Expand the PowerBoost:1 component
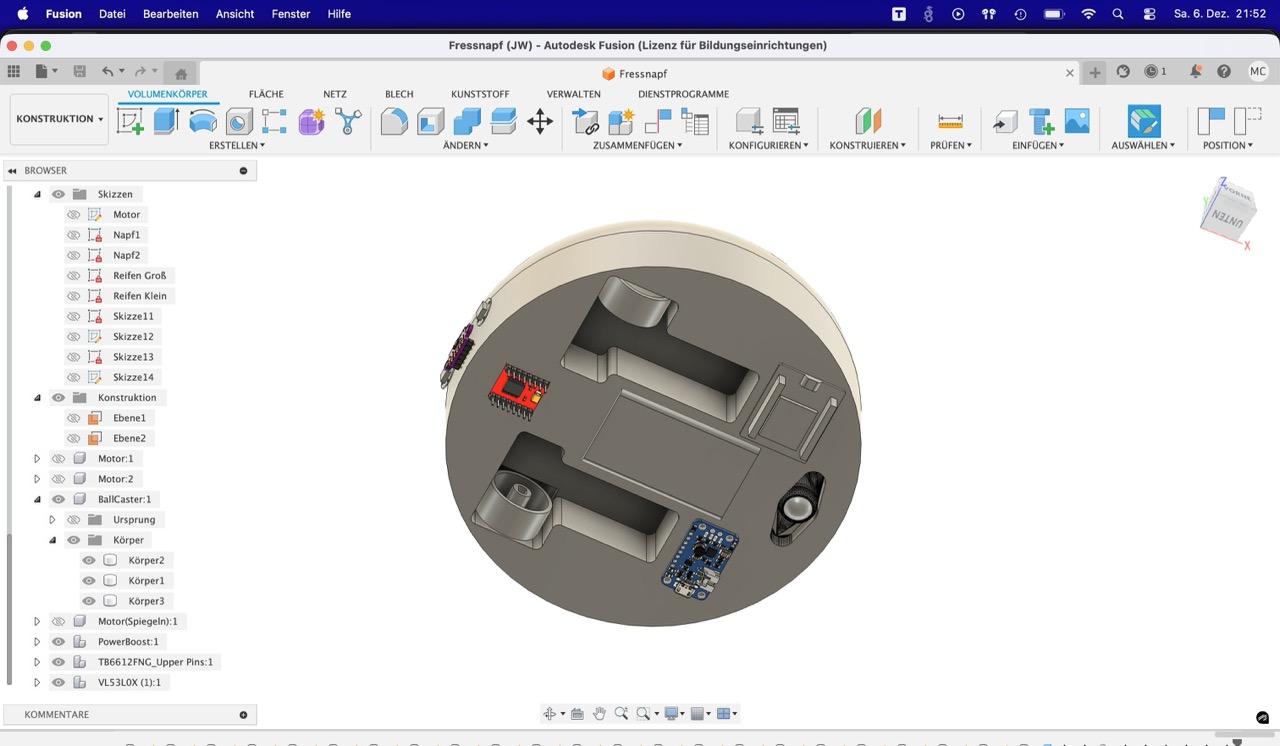This screenshot has width=1280, height=746. (37, 642)
